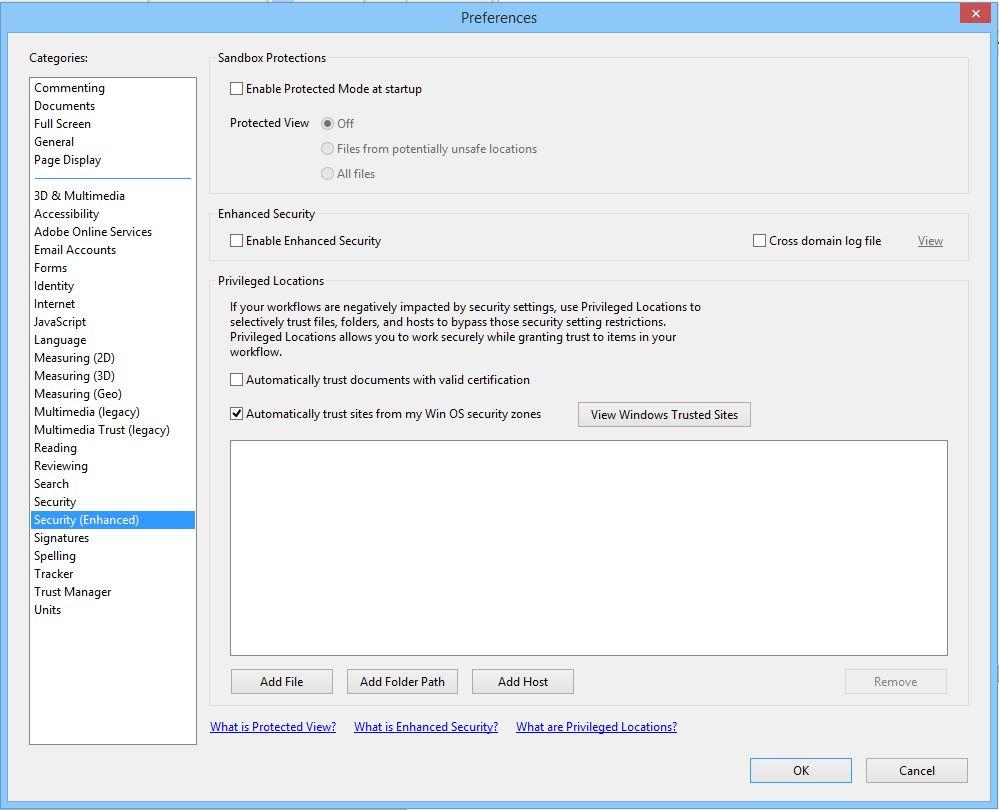The width and height of the screenshot is (999, 810).
Task: Select Adobe Online Services category
Action: pyautogui.click(x=113, y=232)
